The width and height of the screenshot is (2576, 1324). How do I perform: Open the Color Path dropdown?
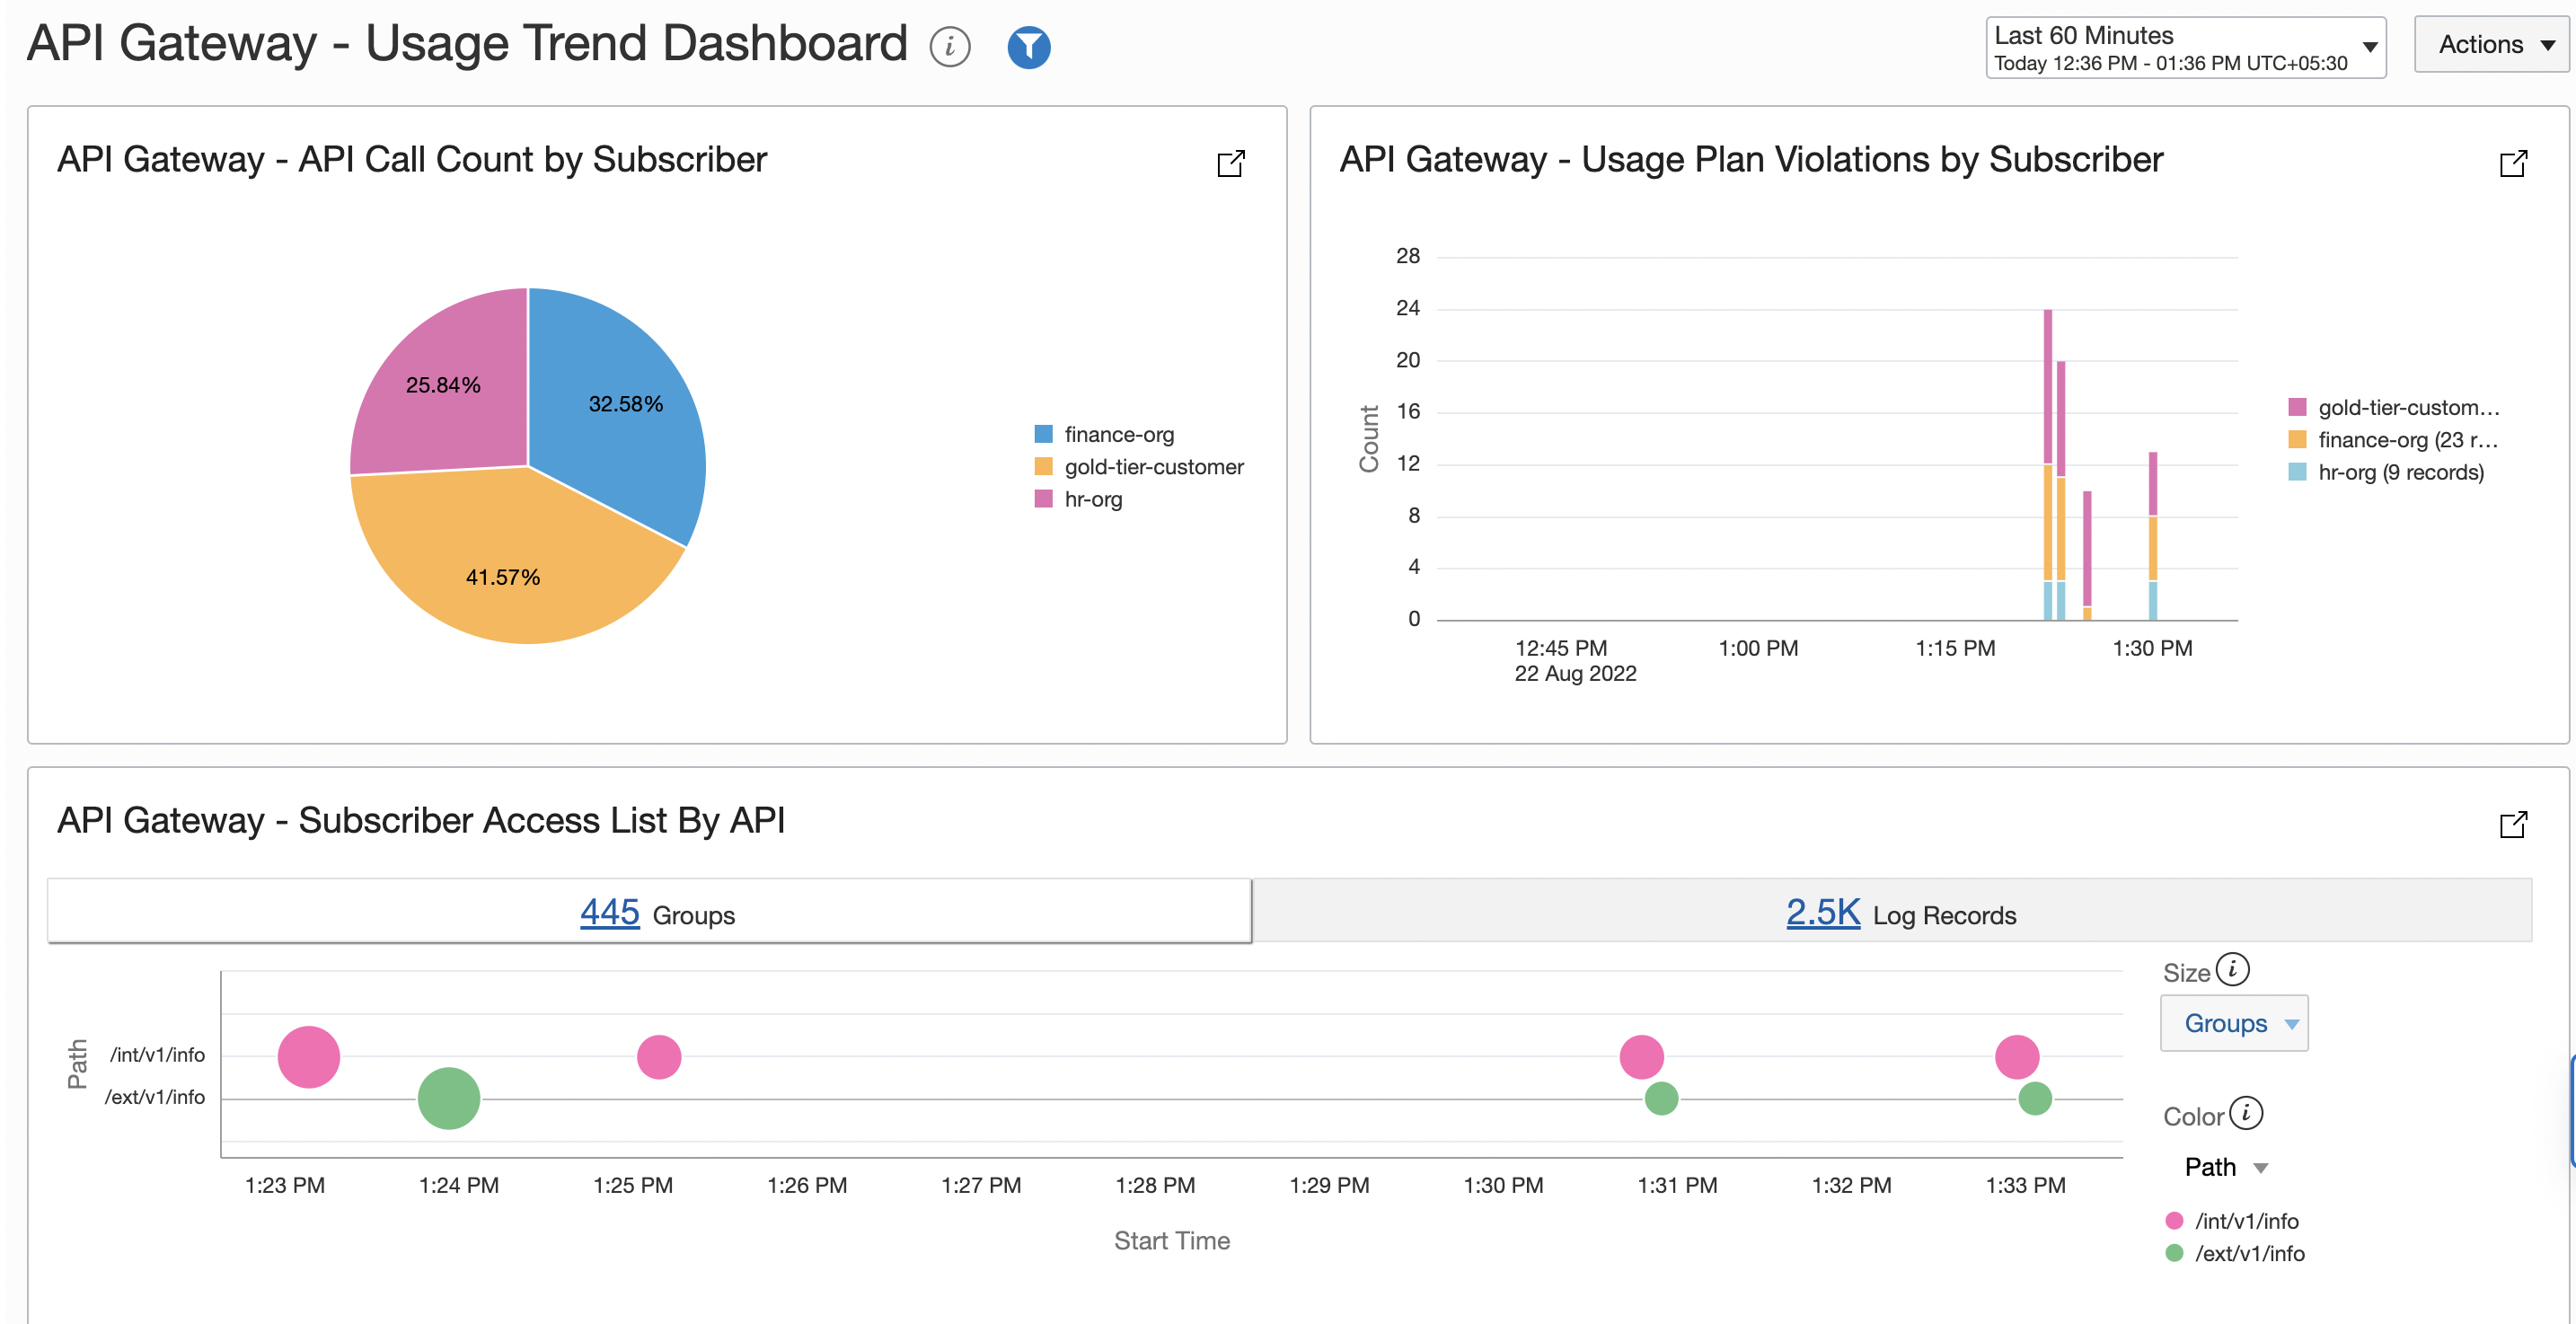[x=2225, y=1166]
